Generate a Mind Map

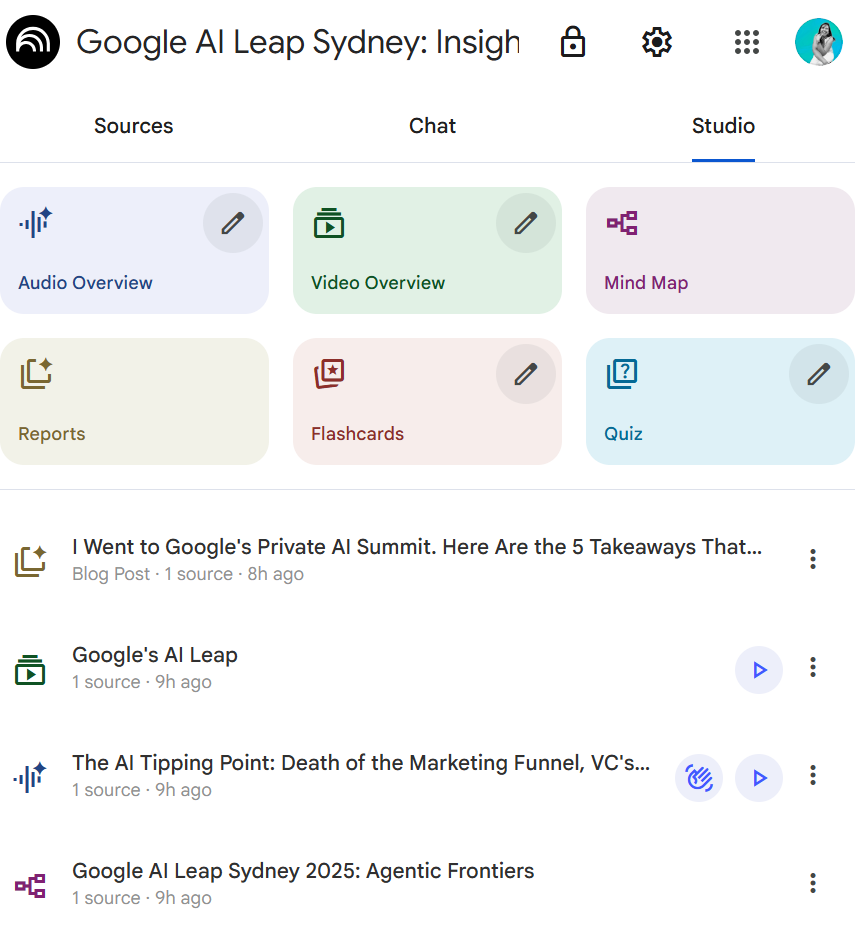click(720, 251)
